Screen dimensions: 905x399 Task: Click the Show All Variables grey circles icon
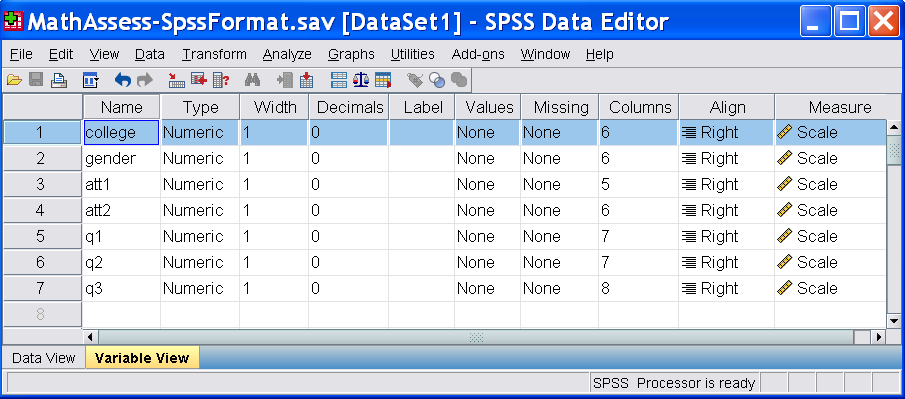coord(459,80)
